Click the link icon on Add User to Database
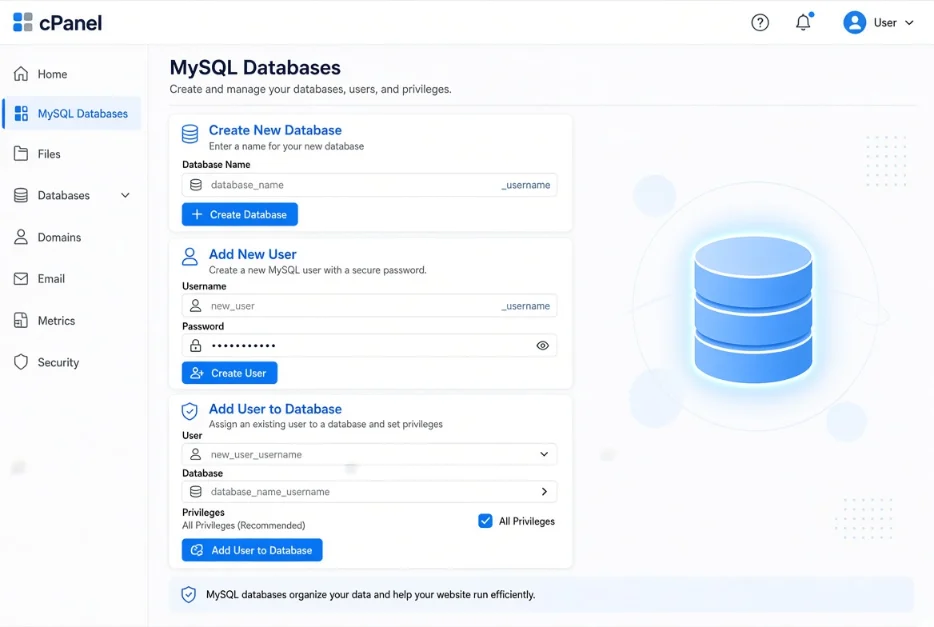The image size is (934, 627). pyautogui.click(x=197, y=550)
